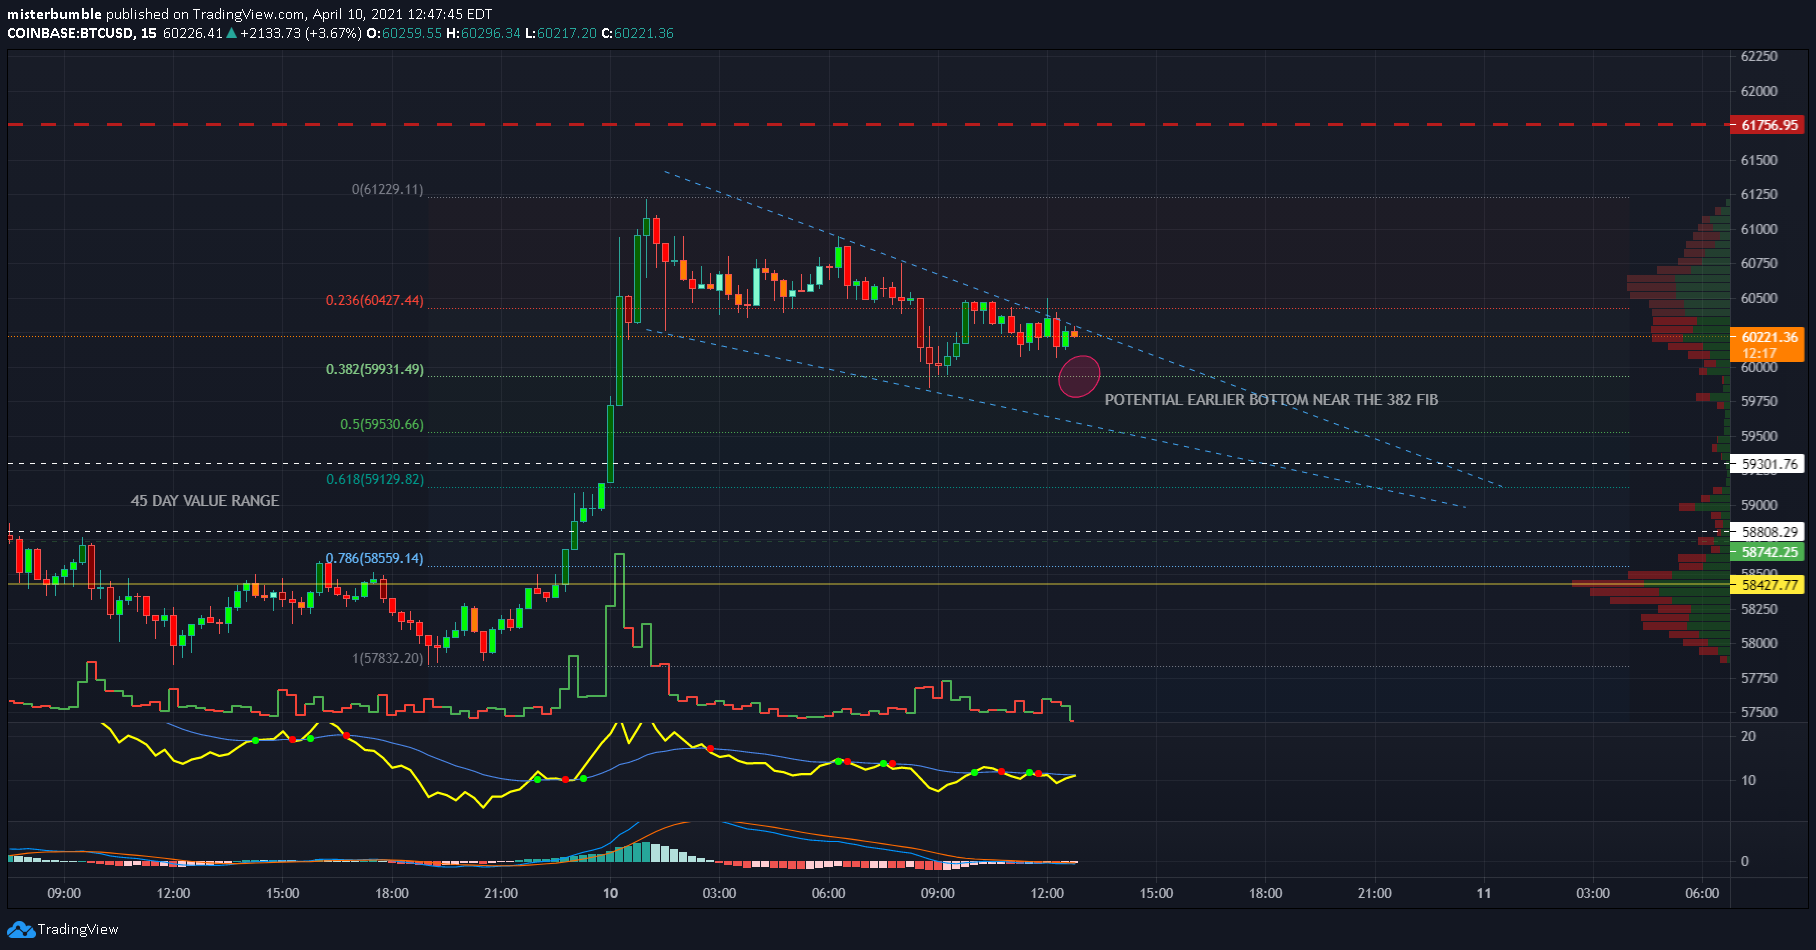Click the TradingView text at bottom left
Screen dimensions: 1816x950
pos(78,930)
